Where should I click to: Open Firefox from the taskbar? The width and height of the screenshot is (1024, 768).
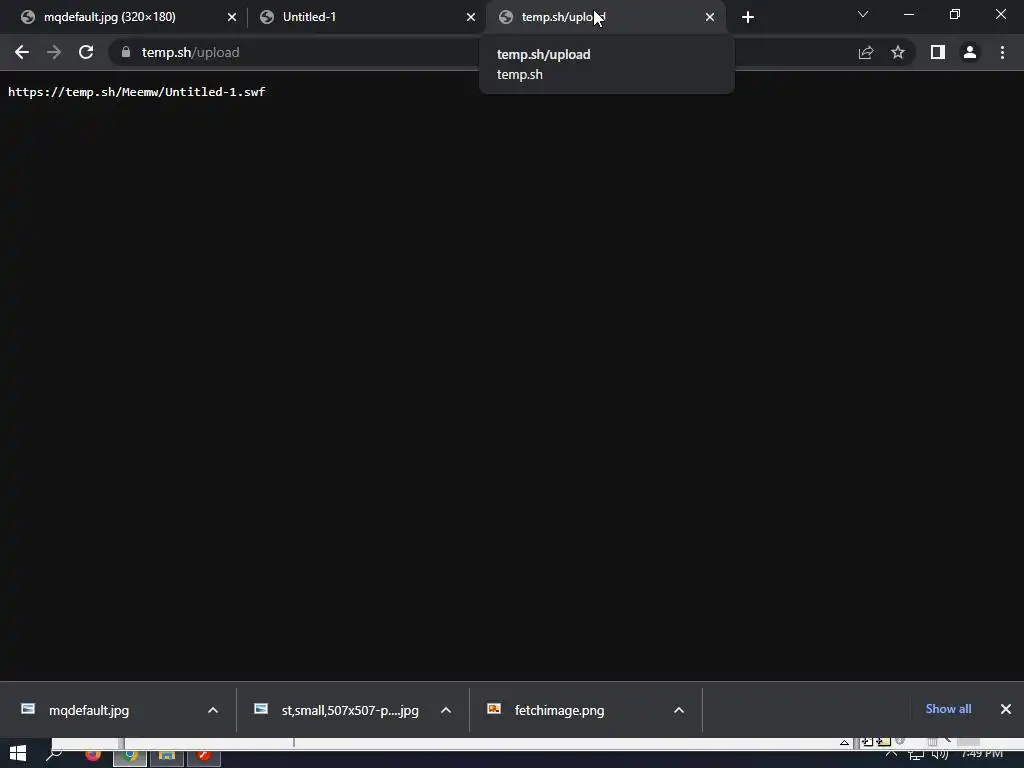click(93, 754)
